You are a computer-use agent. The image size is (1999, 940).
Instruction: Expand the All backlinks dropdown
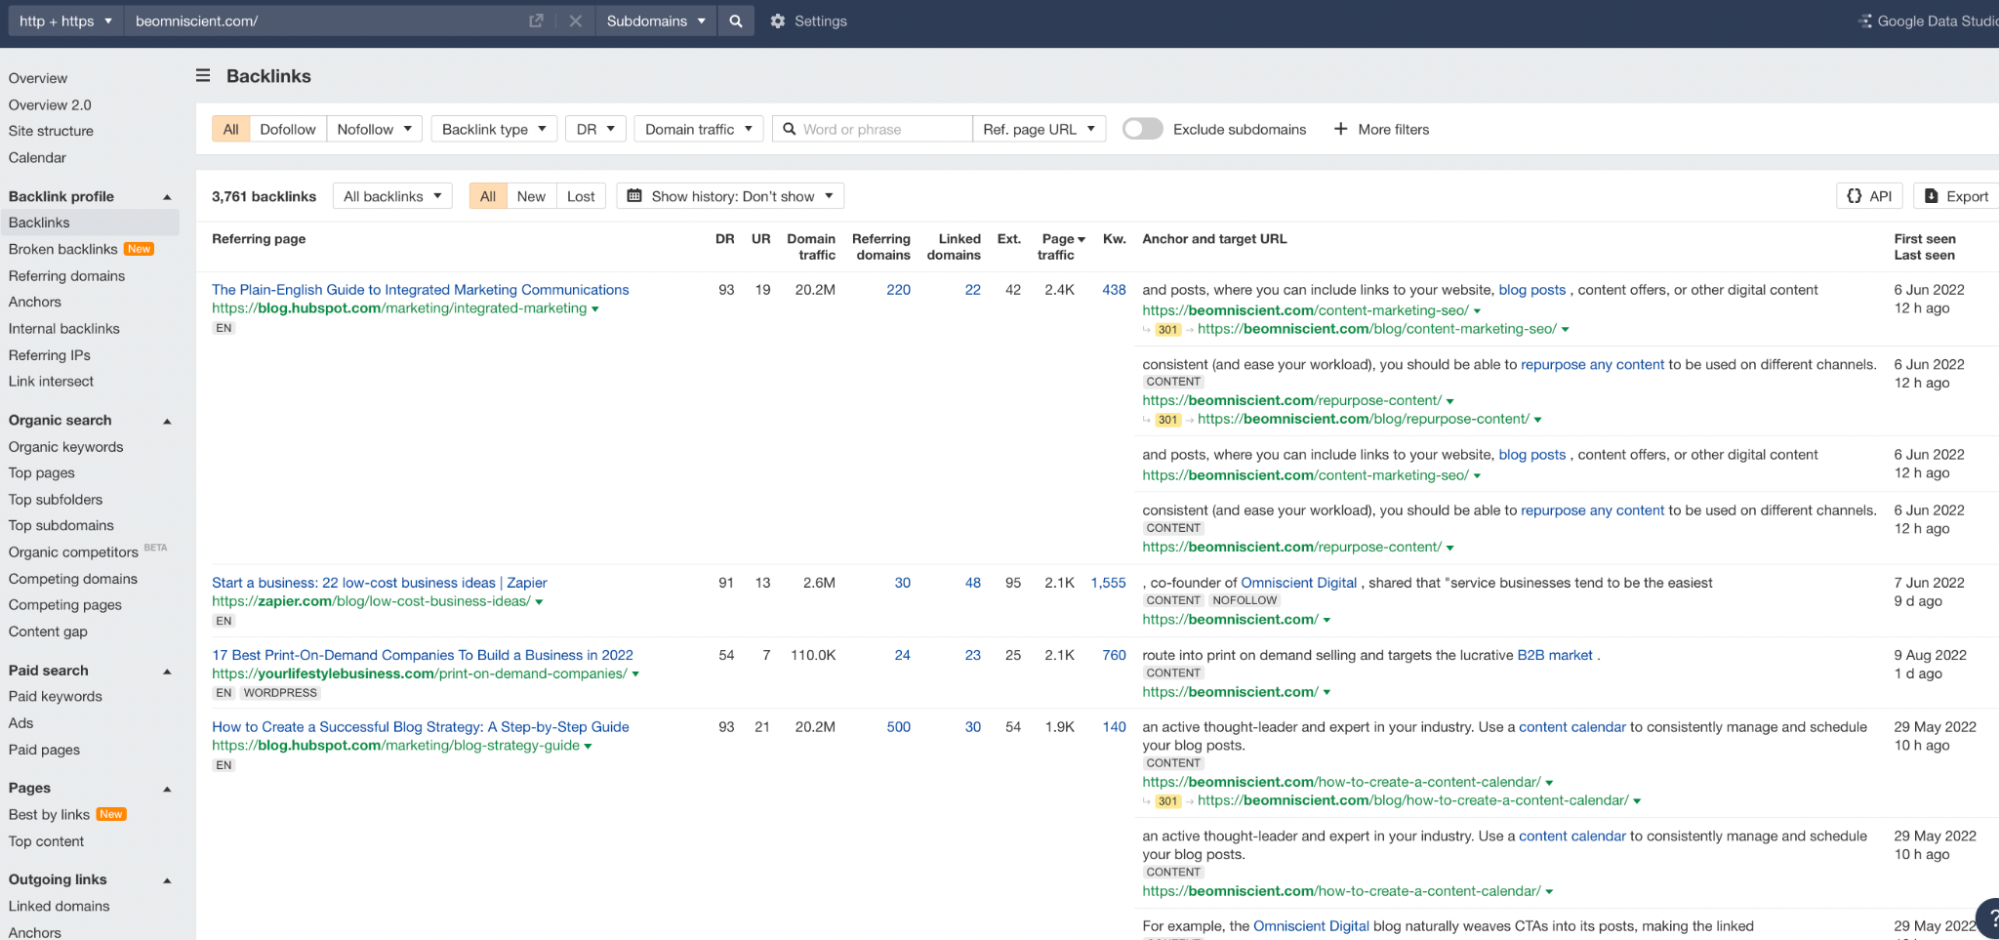391,196
